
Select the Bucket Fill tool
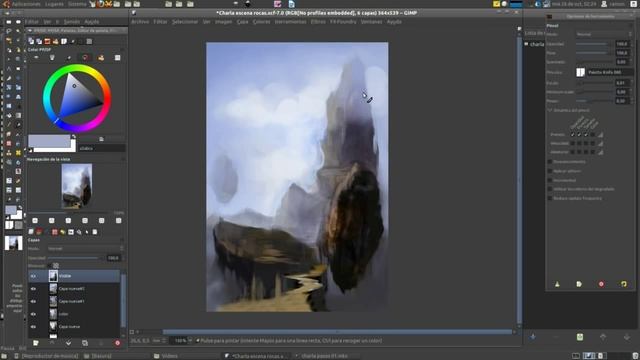[9, 116]
